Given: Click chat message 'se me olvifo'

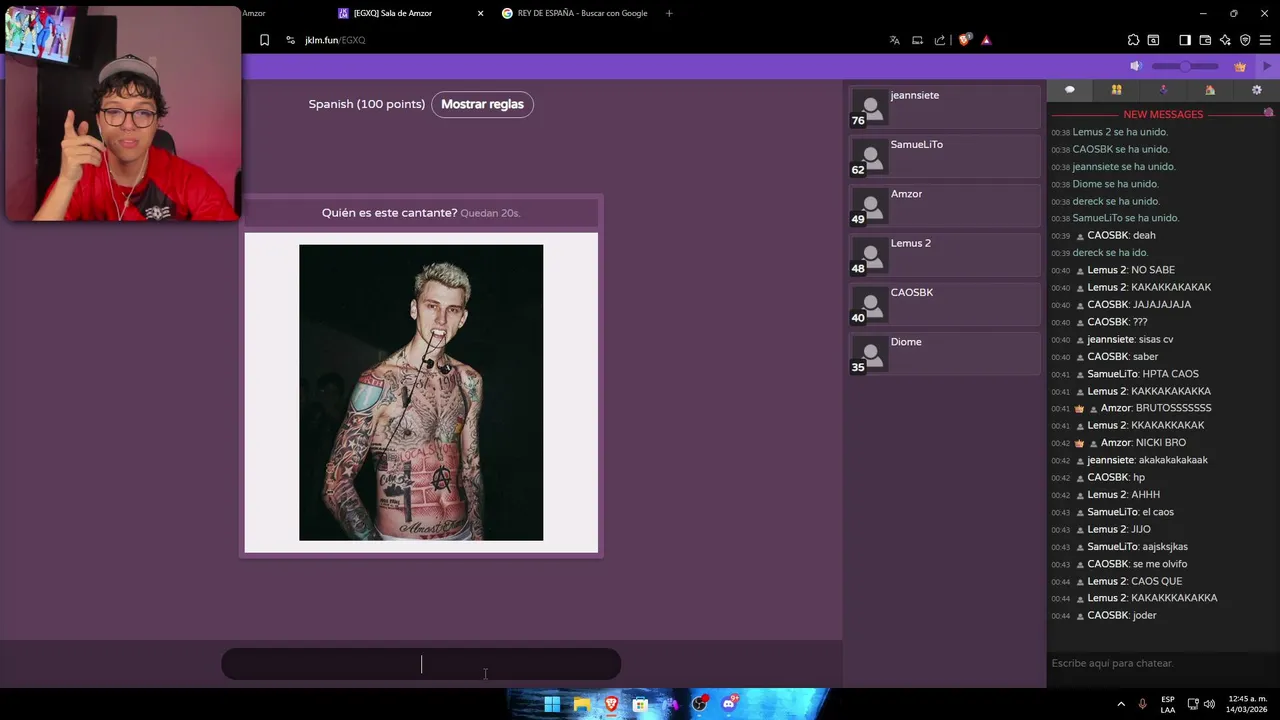Looking at the screenshot, I should (x=1160, y=564).
